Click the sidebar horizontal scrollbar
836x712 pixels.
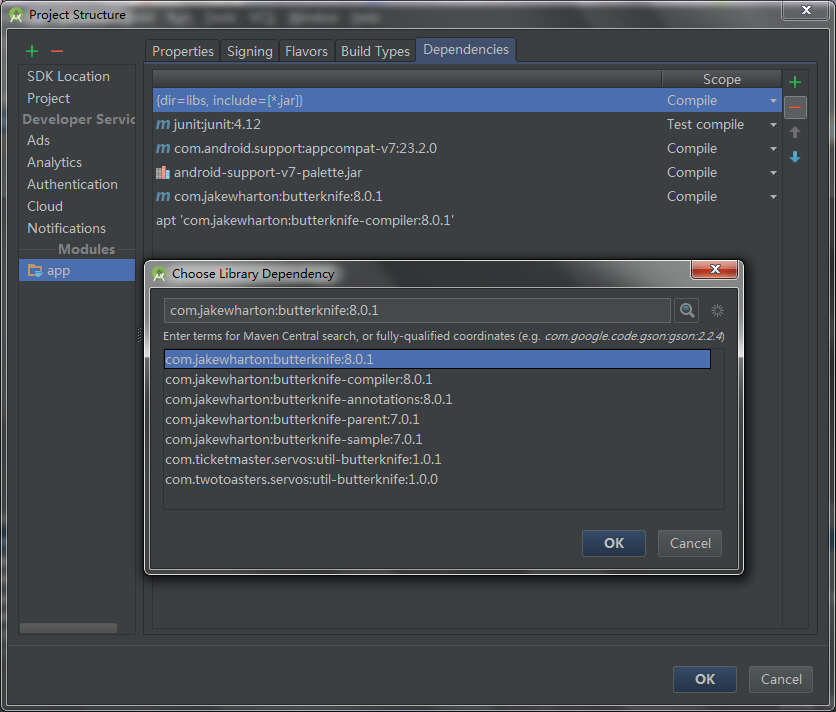click(68, 628)
